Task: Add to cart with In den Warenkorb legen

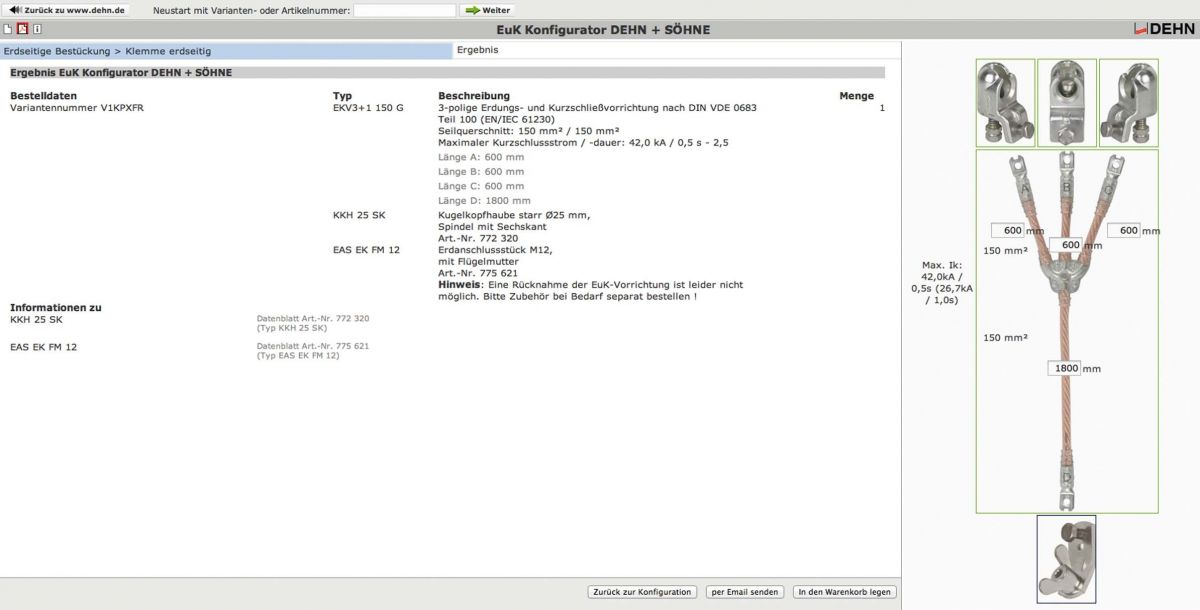Action: [844, 592]
